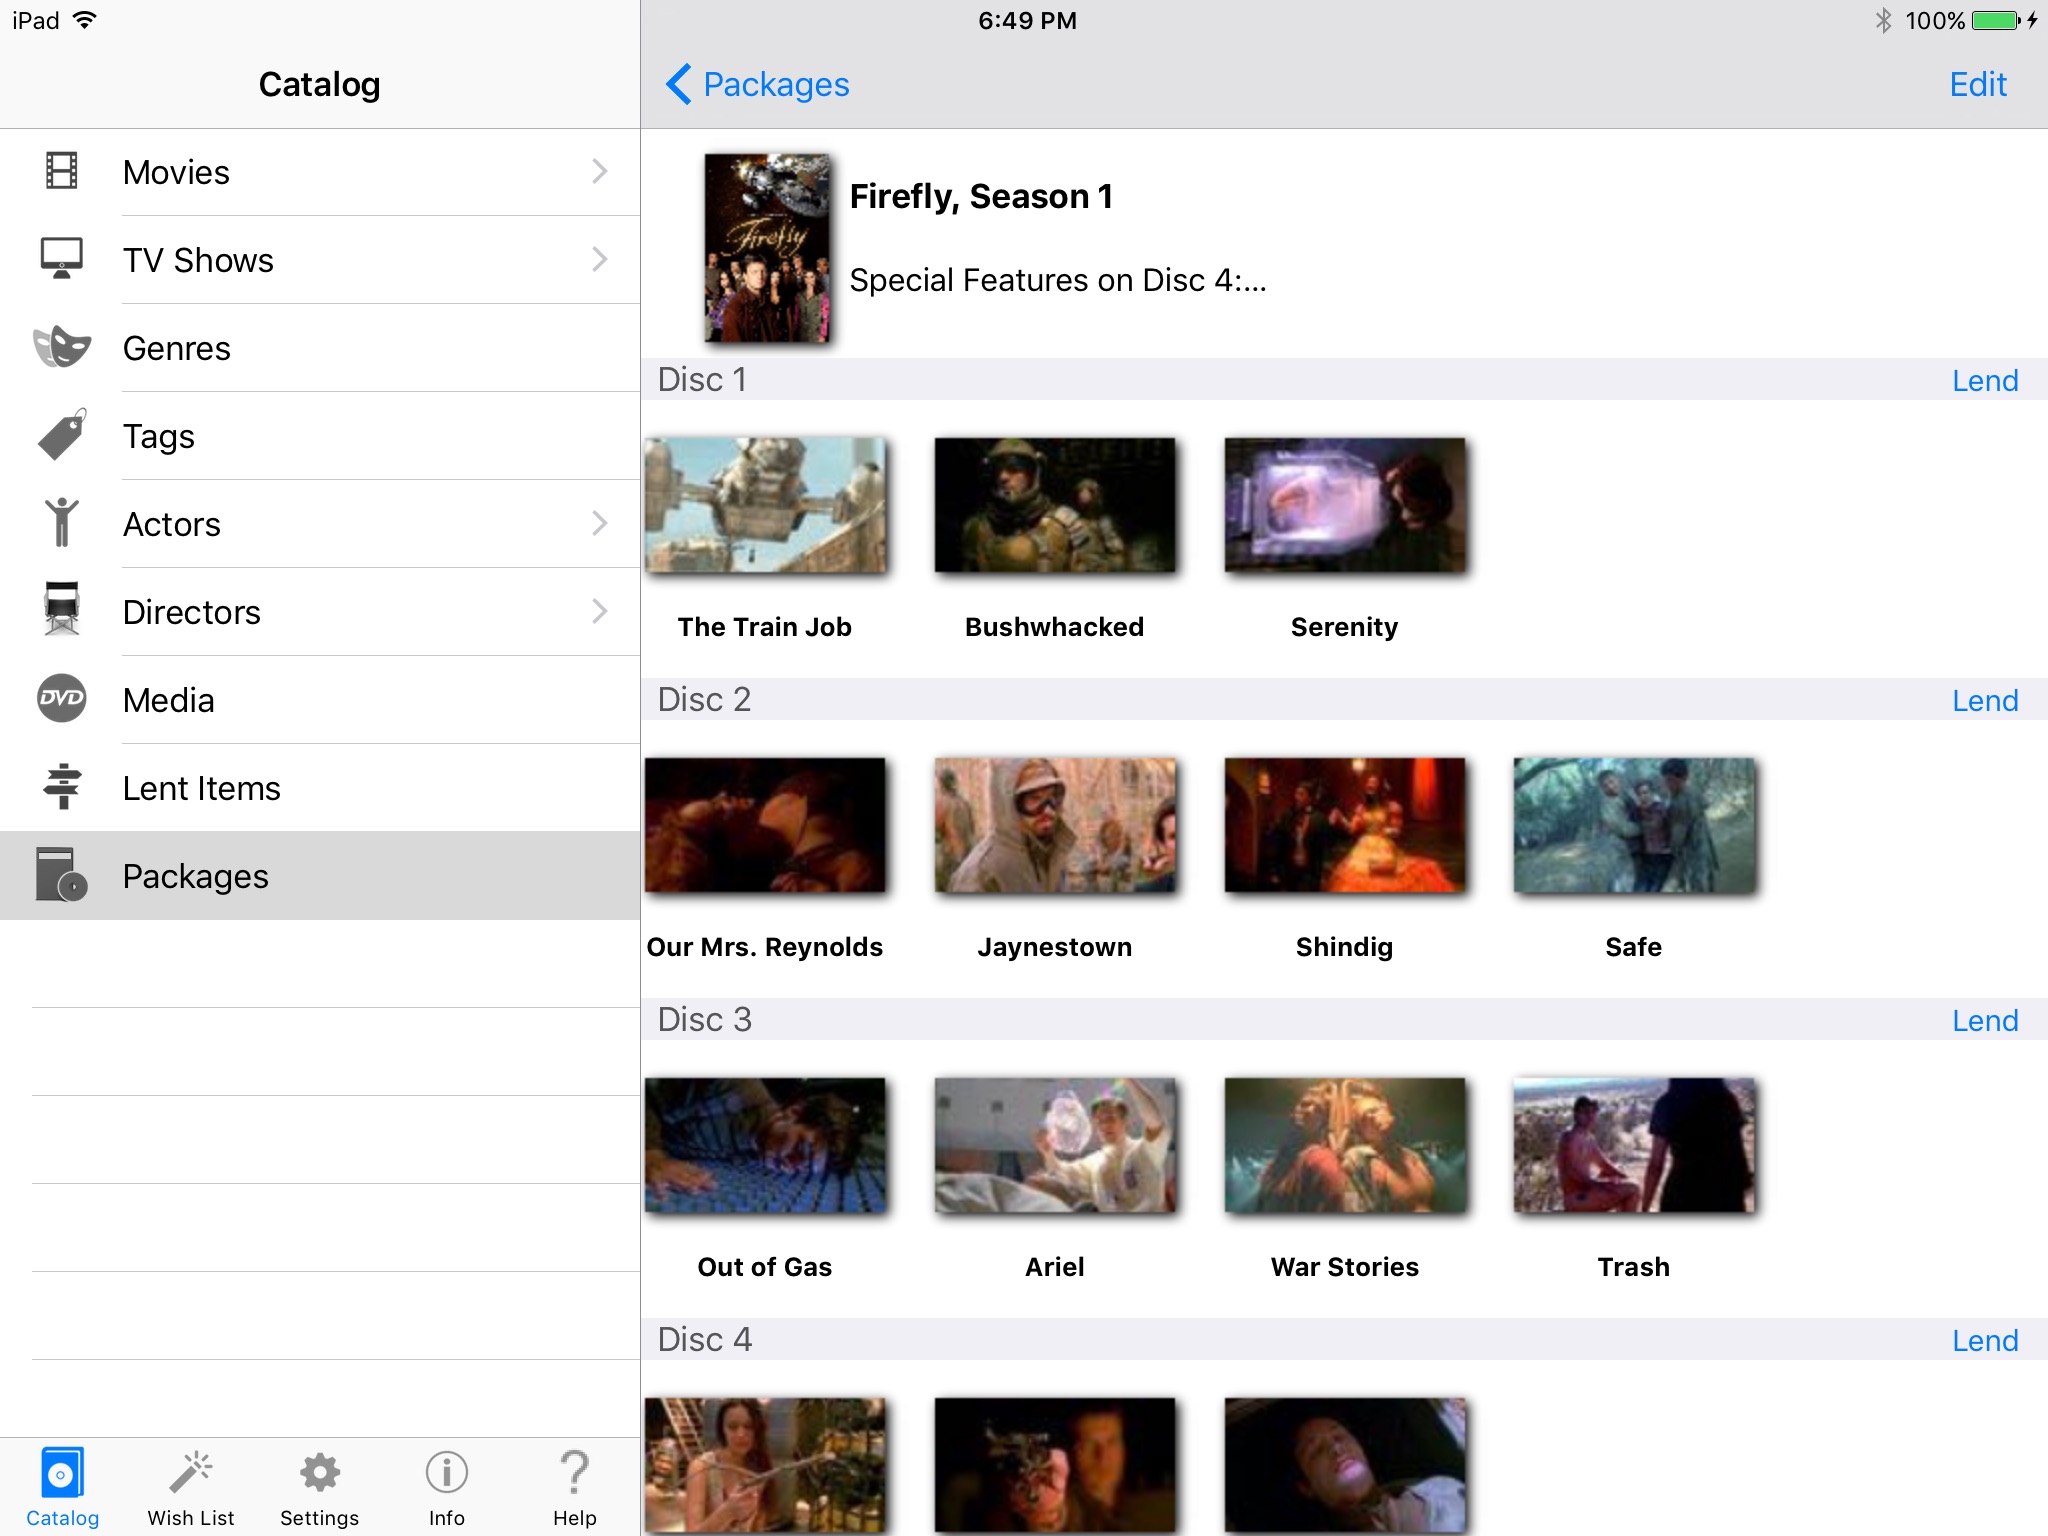Open the Firefly Season 1 cover art
Image resolution: width=2048 pixels, height=1536 pixels.
point(767,248)
